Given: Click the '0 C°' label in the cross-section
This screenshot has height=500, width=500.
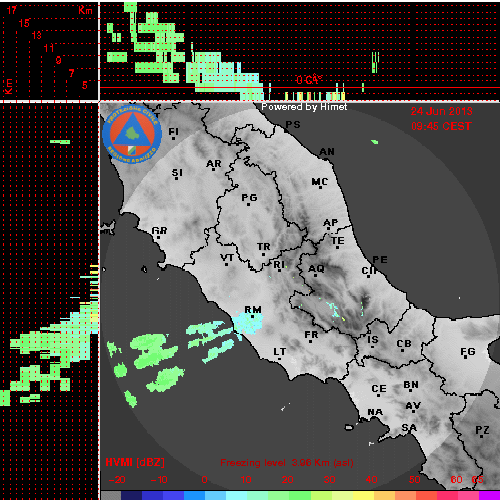Looking at the screenshot, I should 309,80.
